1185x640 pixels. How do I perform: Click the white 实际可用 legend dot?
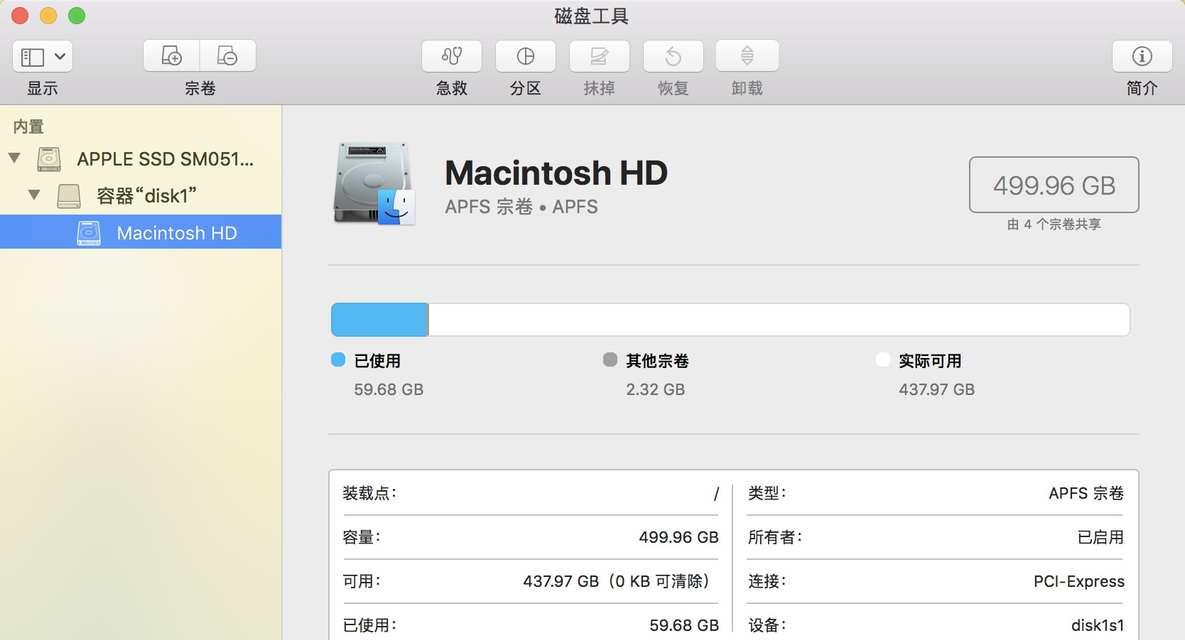coord(882,360)
